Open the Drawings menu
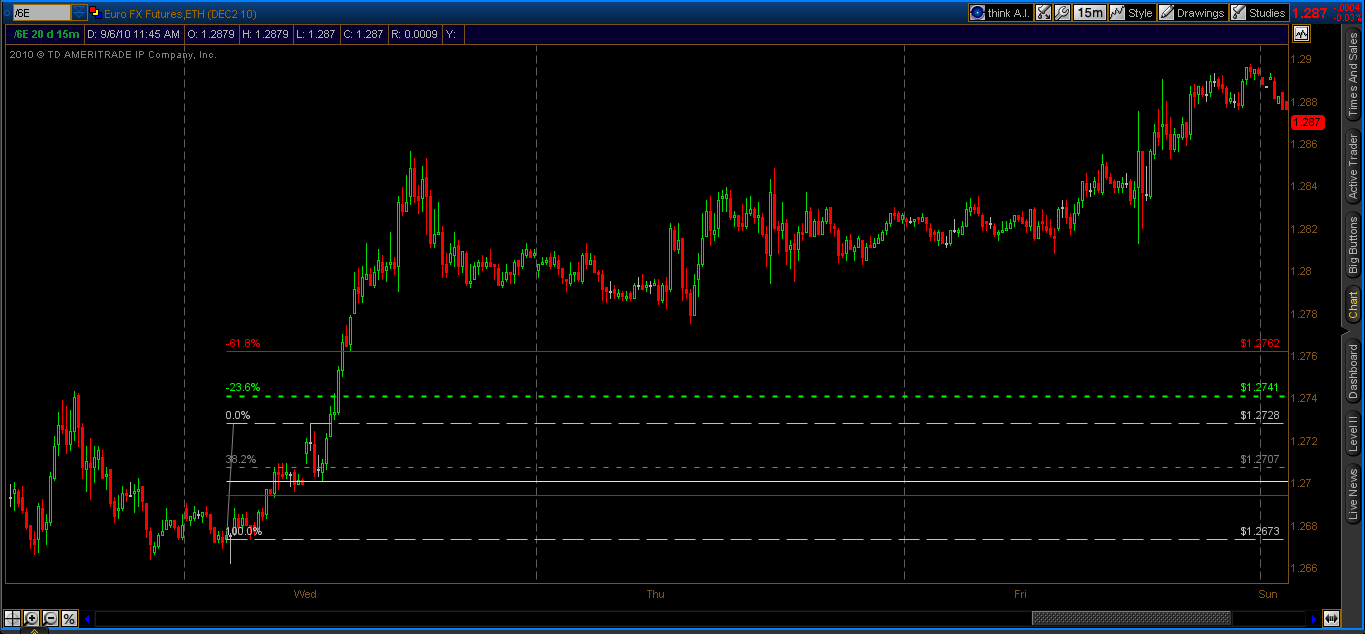Image resolution: width=1365 pixels, height=634 pixels. click(1192, 13)
